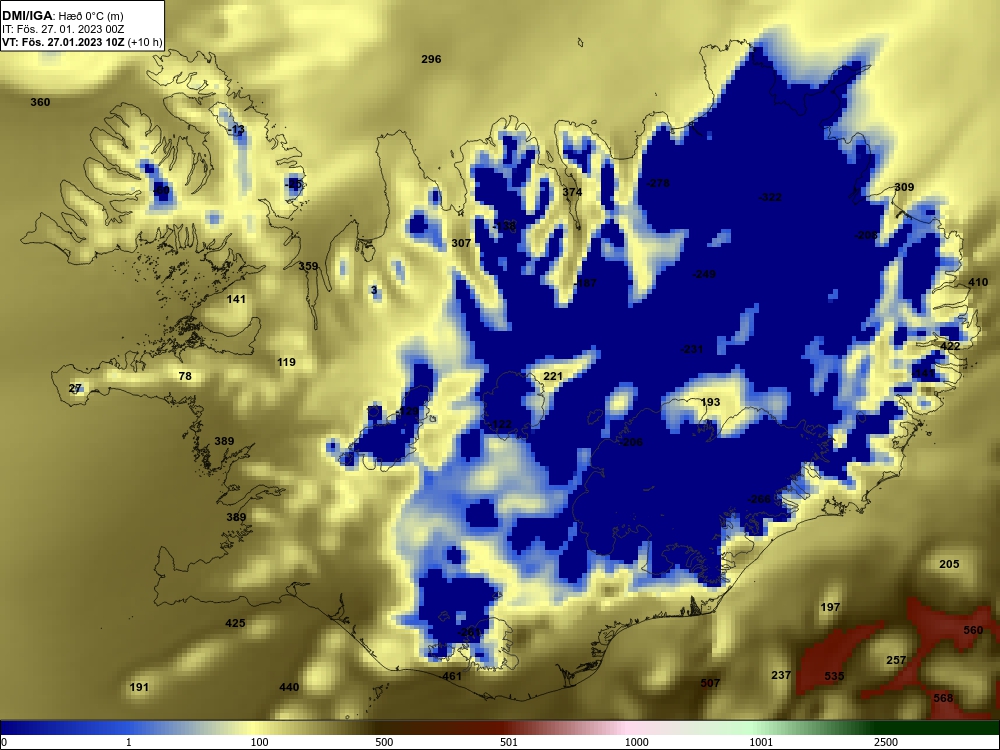Click the map value 359

pos(308,266)
